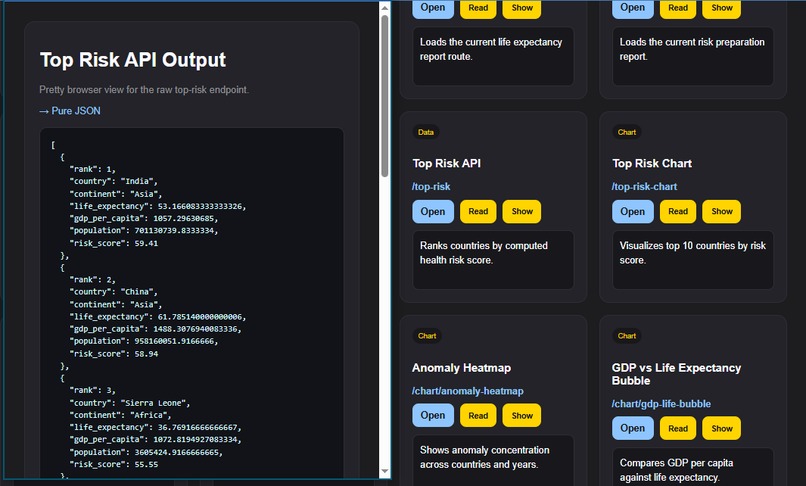
Task: Click Show on the Top Risk Chart card
Action: point(722,211)
